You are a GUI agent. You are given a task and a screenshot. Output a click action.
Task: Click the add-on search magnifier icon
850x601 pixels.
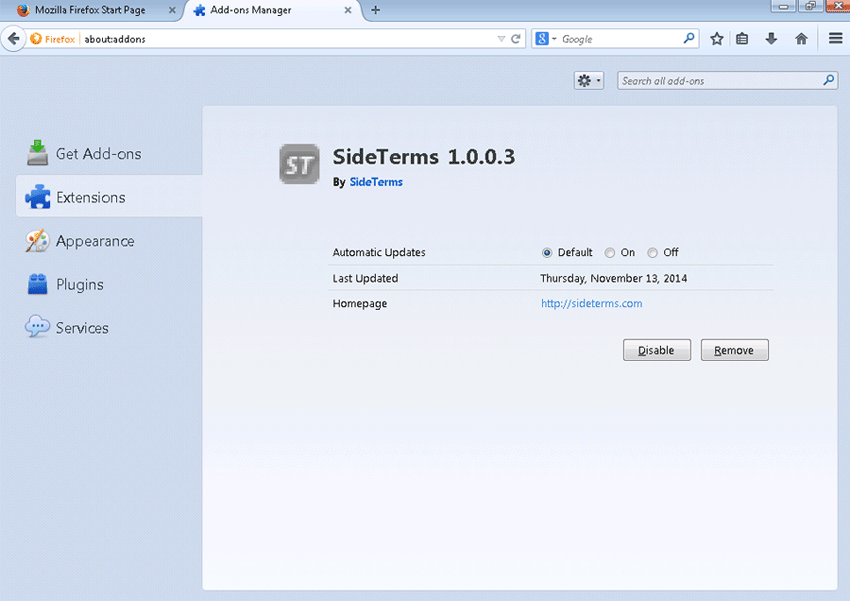click(x=828, y=81)
